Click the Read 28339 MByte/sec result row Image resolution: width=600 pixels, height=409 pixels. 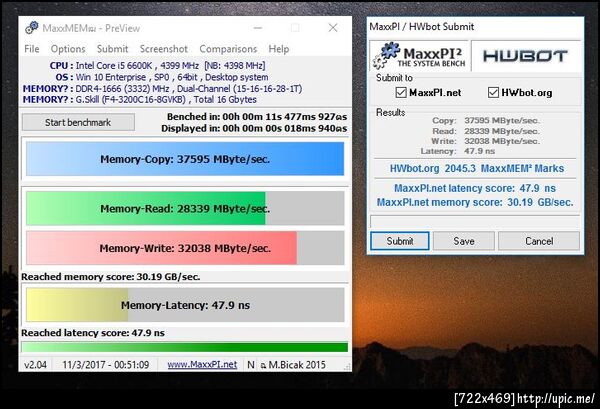(x=486, y=131)
